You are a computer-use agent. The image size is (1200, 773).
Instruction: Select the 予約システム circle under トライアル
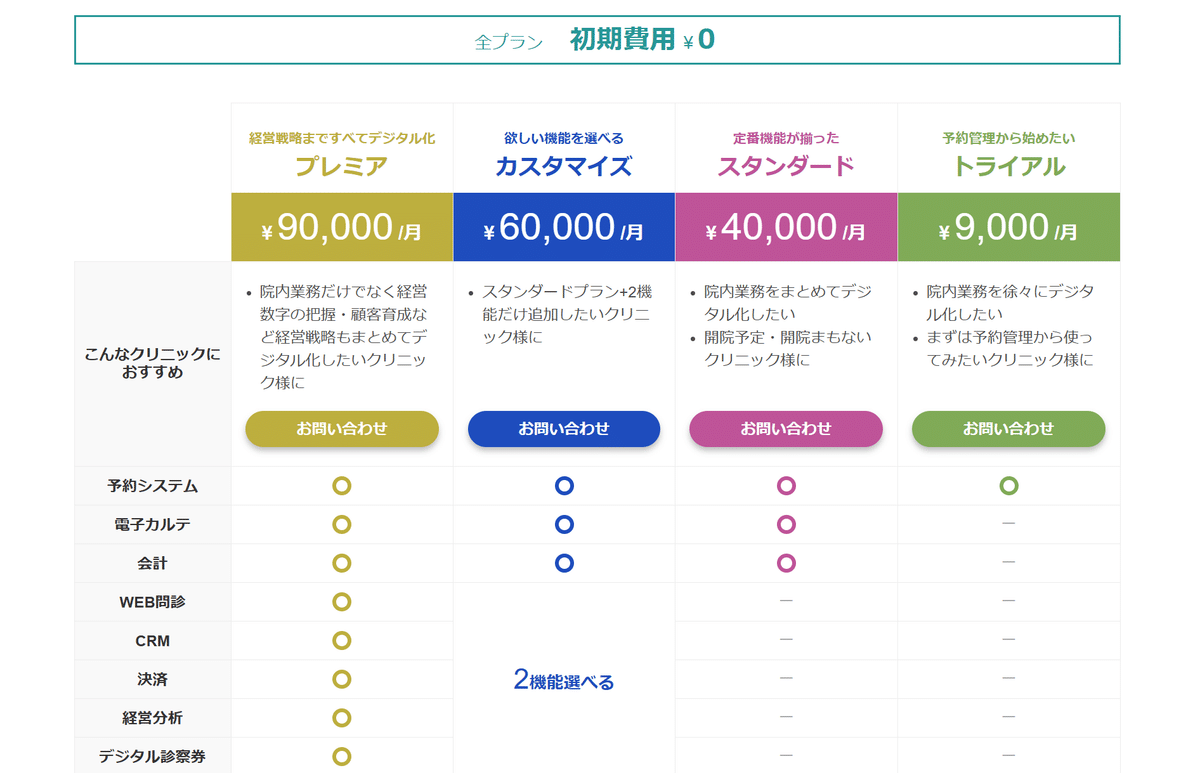point(1008,486)
